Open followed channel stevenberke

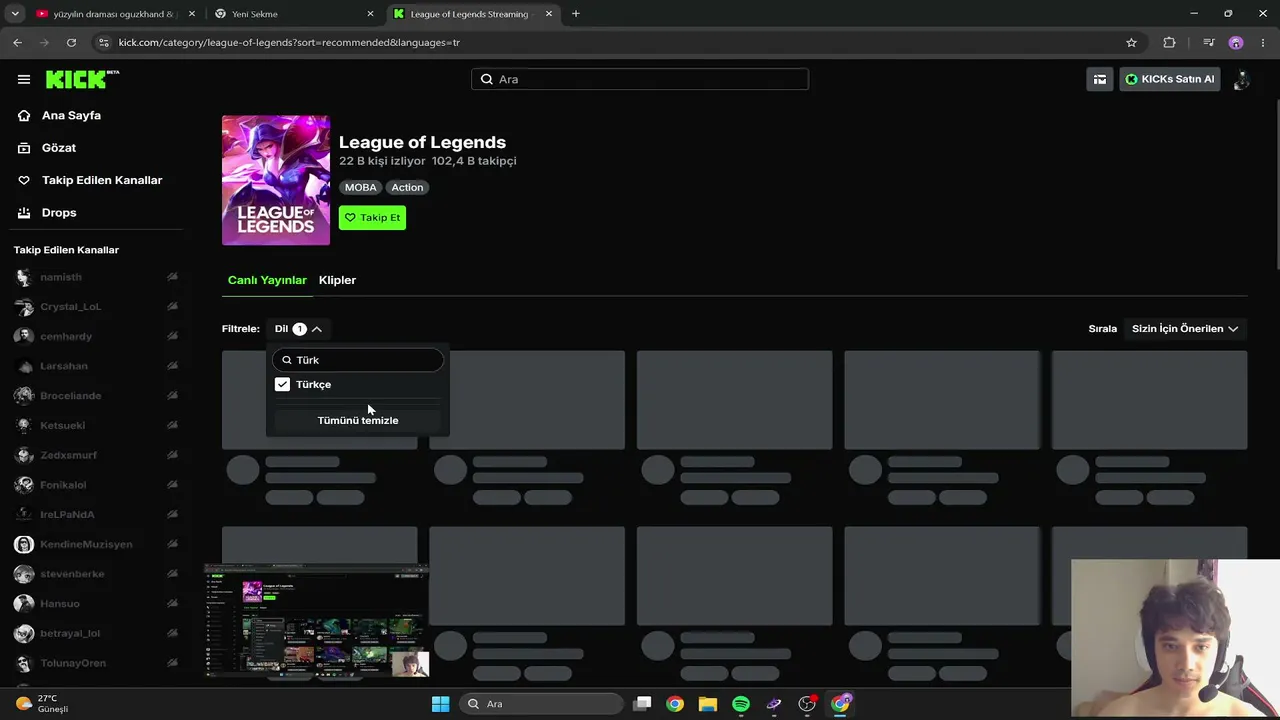click(72, 574)
